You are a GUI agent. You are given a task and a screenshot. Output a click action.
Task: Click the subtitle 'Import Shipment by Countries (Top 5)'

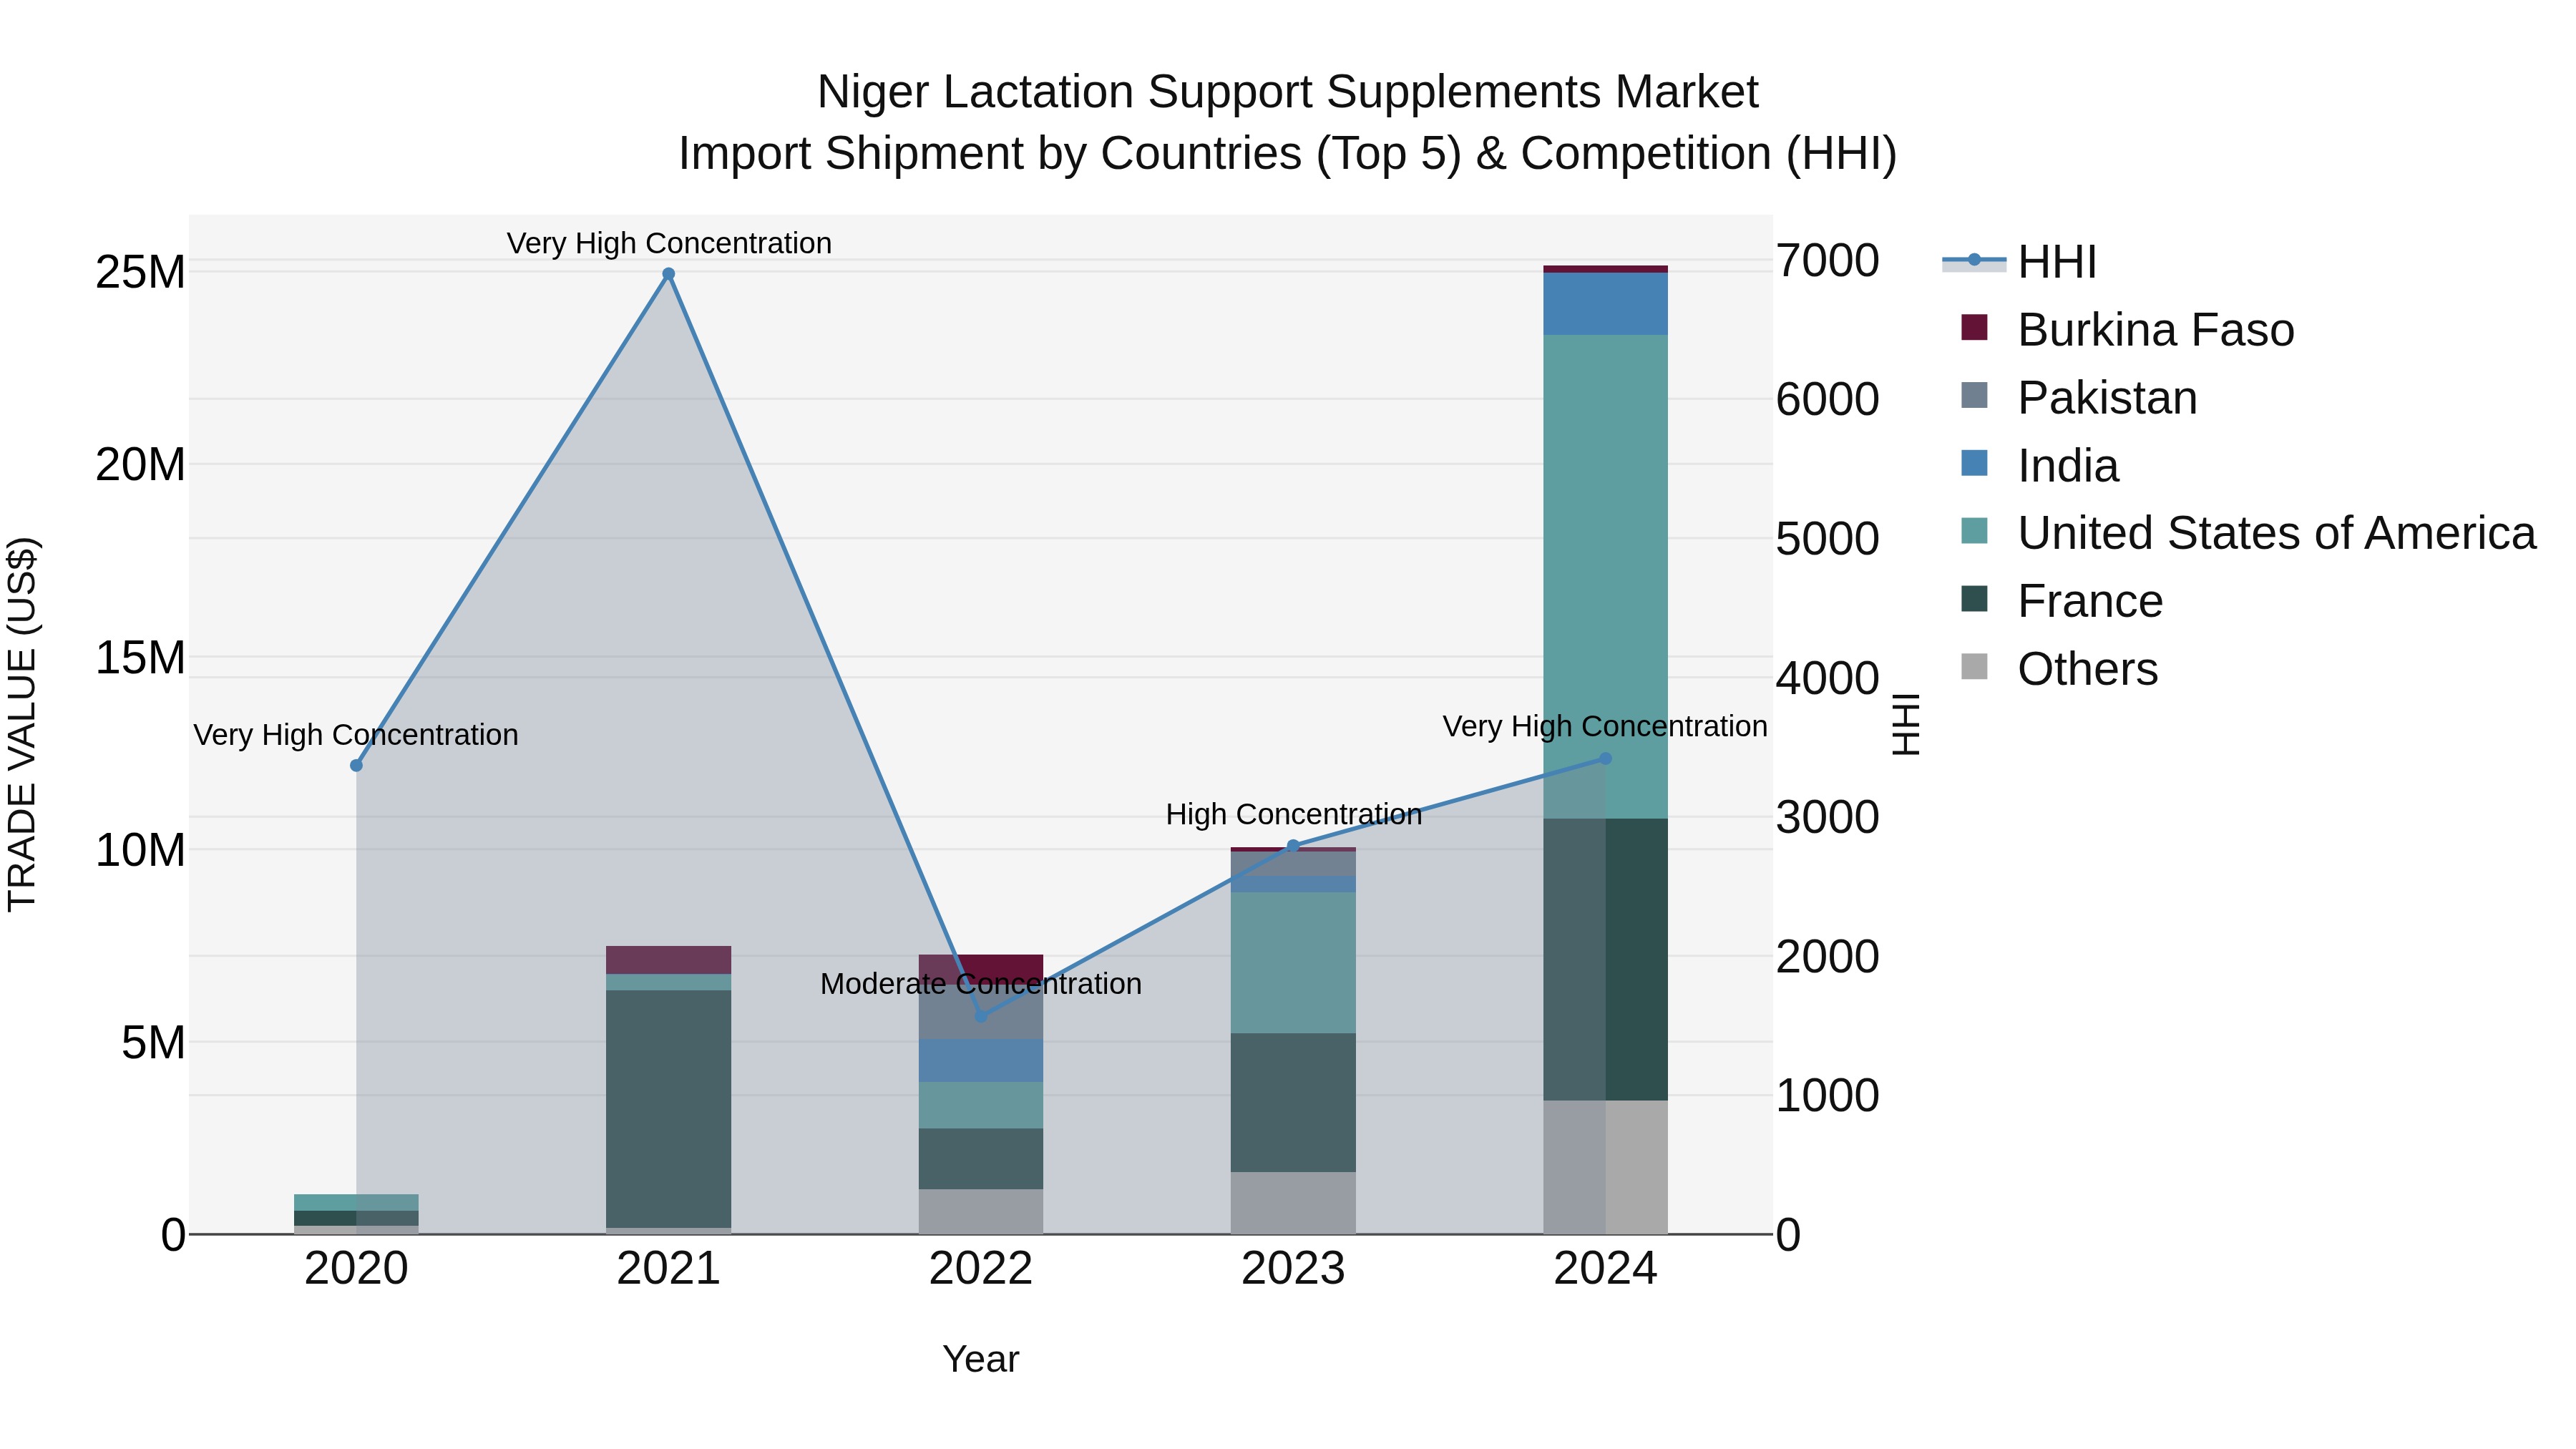click(1070, 154)
